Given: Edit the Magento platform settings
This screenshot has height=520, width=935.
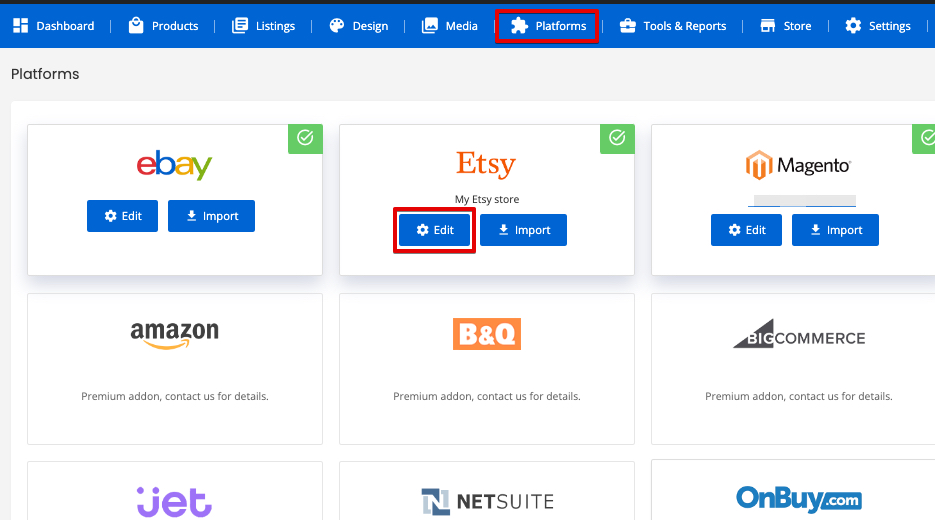Looking at the screenshot, I should click(x=746, y=230).
